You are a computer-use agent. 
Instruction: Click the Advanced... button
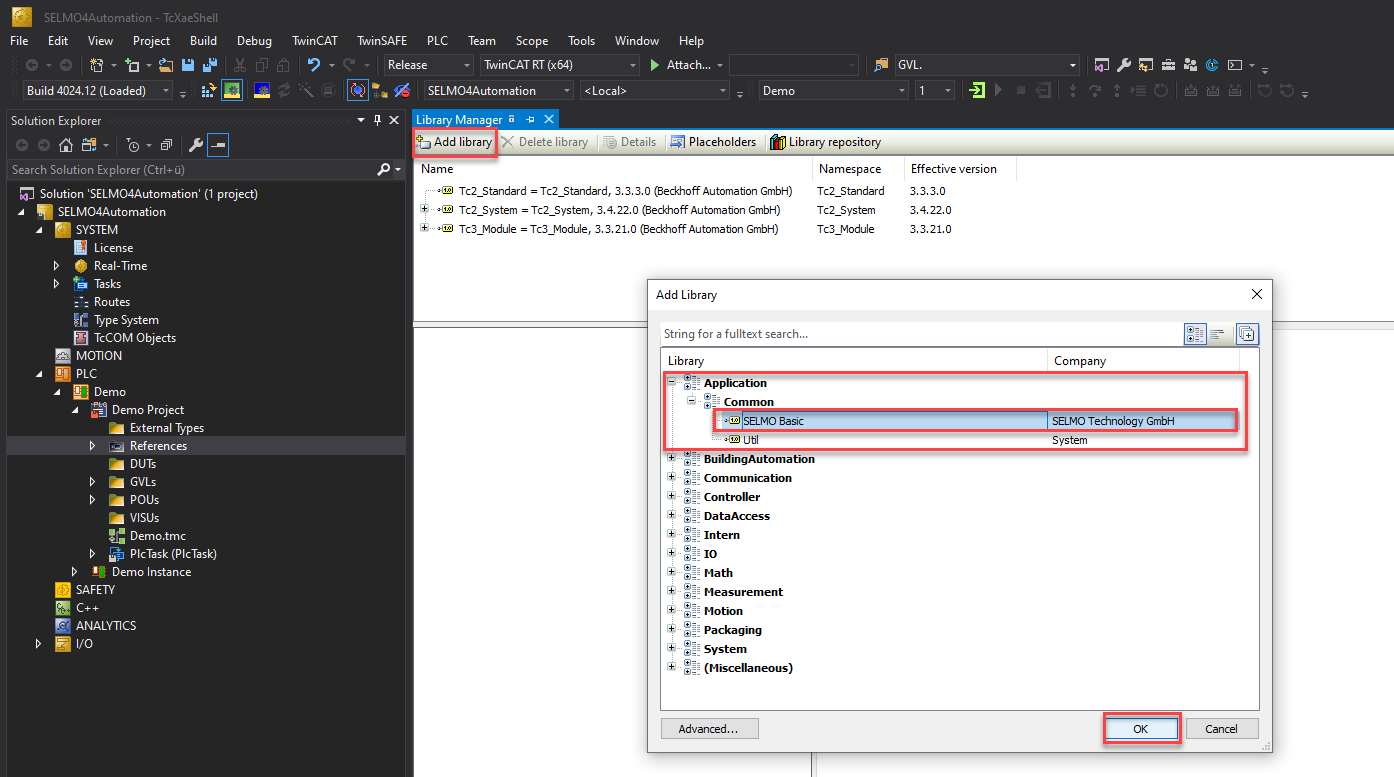point(709,729)
